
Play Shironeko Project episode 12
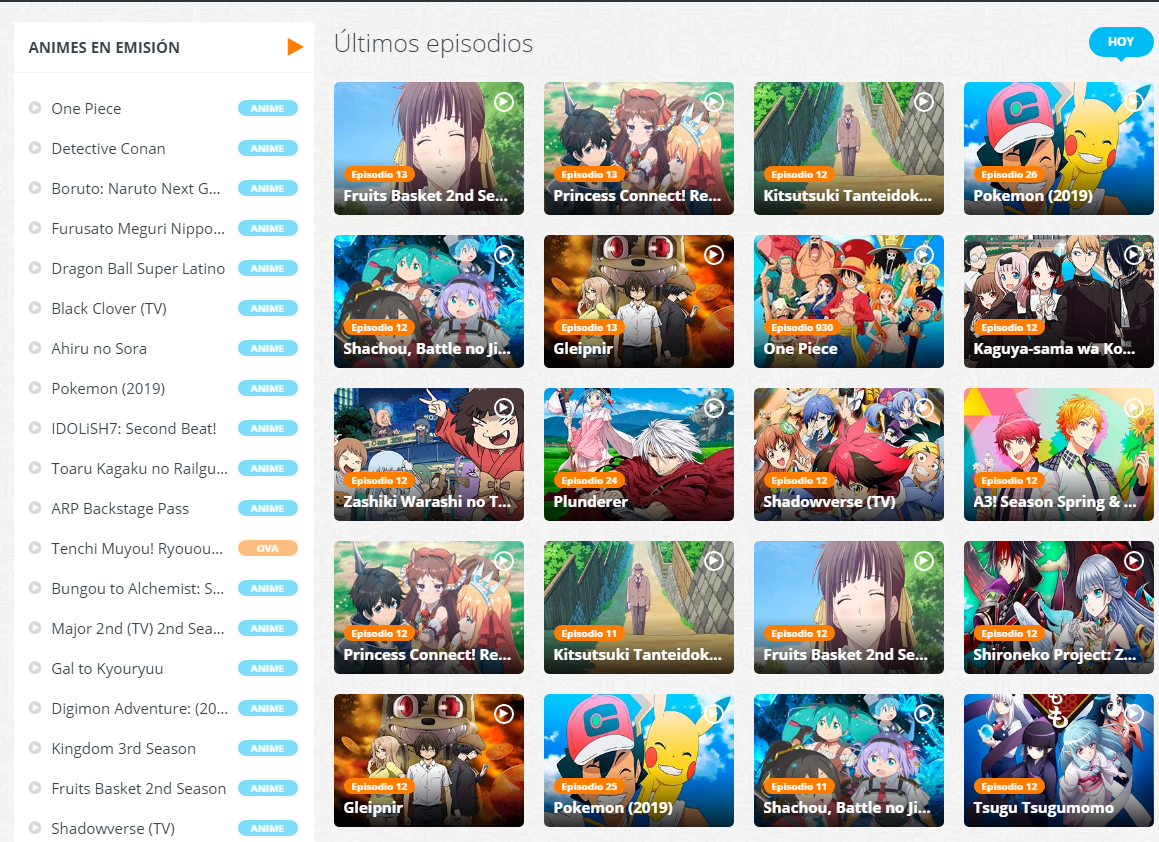click(x=1058, y=607)
